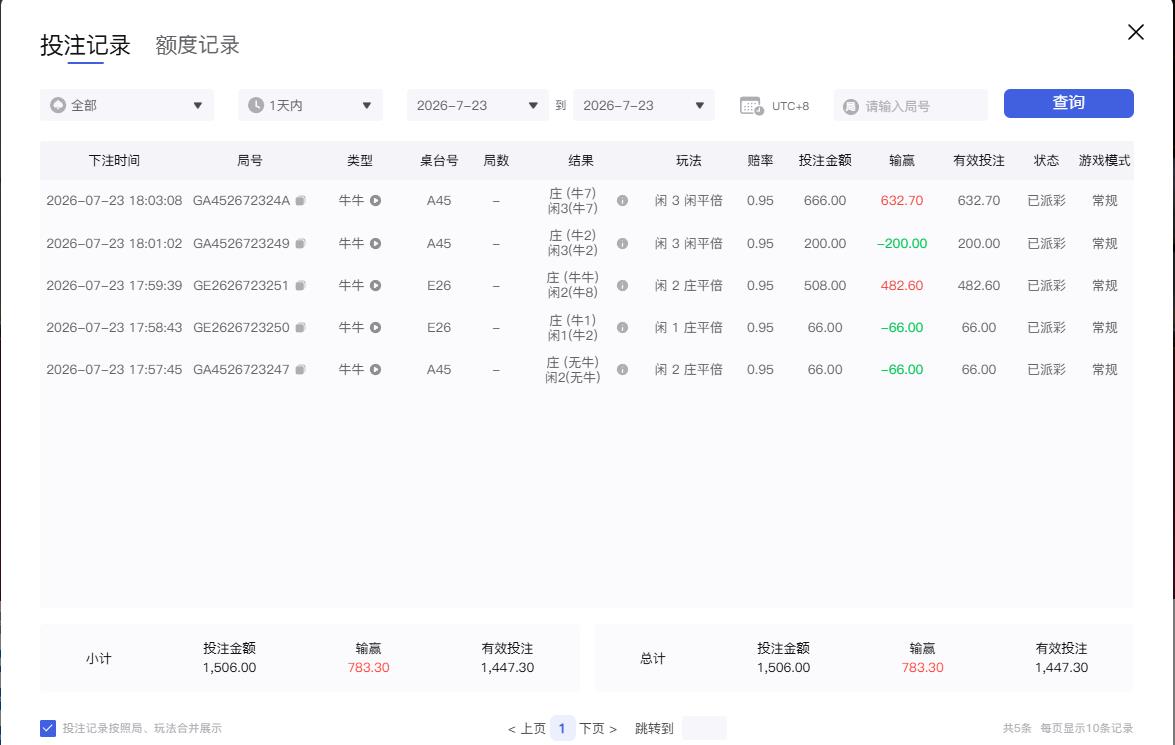Image resolution: width=1175 pixels, height=745 pixels.
Task: Open the start date 2026-7-23 dropdown
Action: tap(477, 105)
